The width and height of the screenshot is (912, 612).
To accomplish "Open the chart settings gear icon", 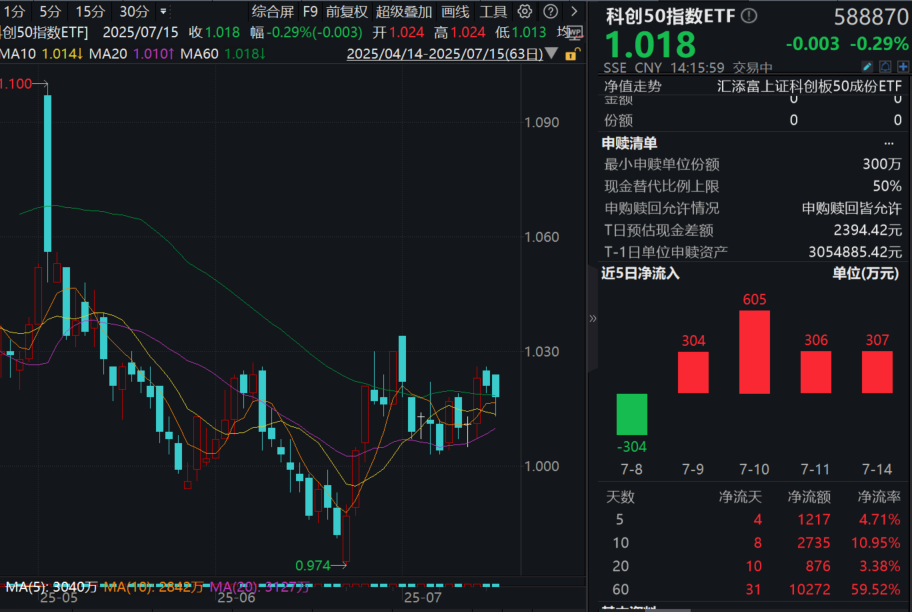I will tap(525, 11).
